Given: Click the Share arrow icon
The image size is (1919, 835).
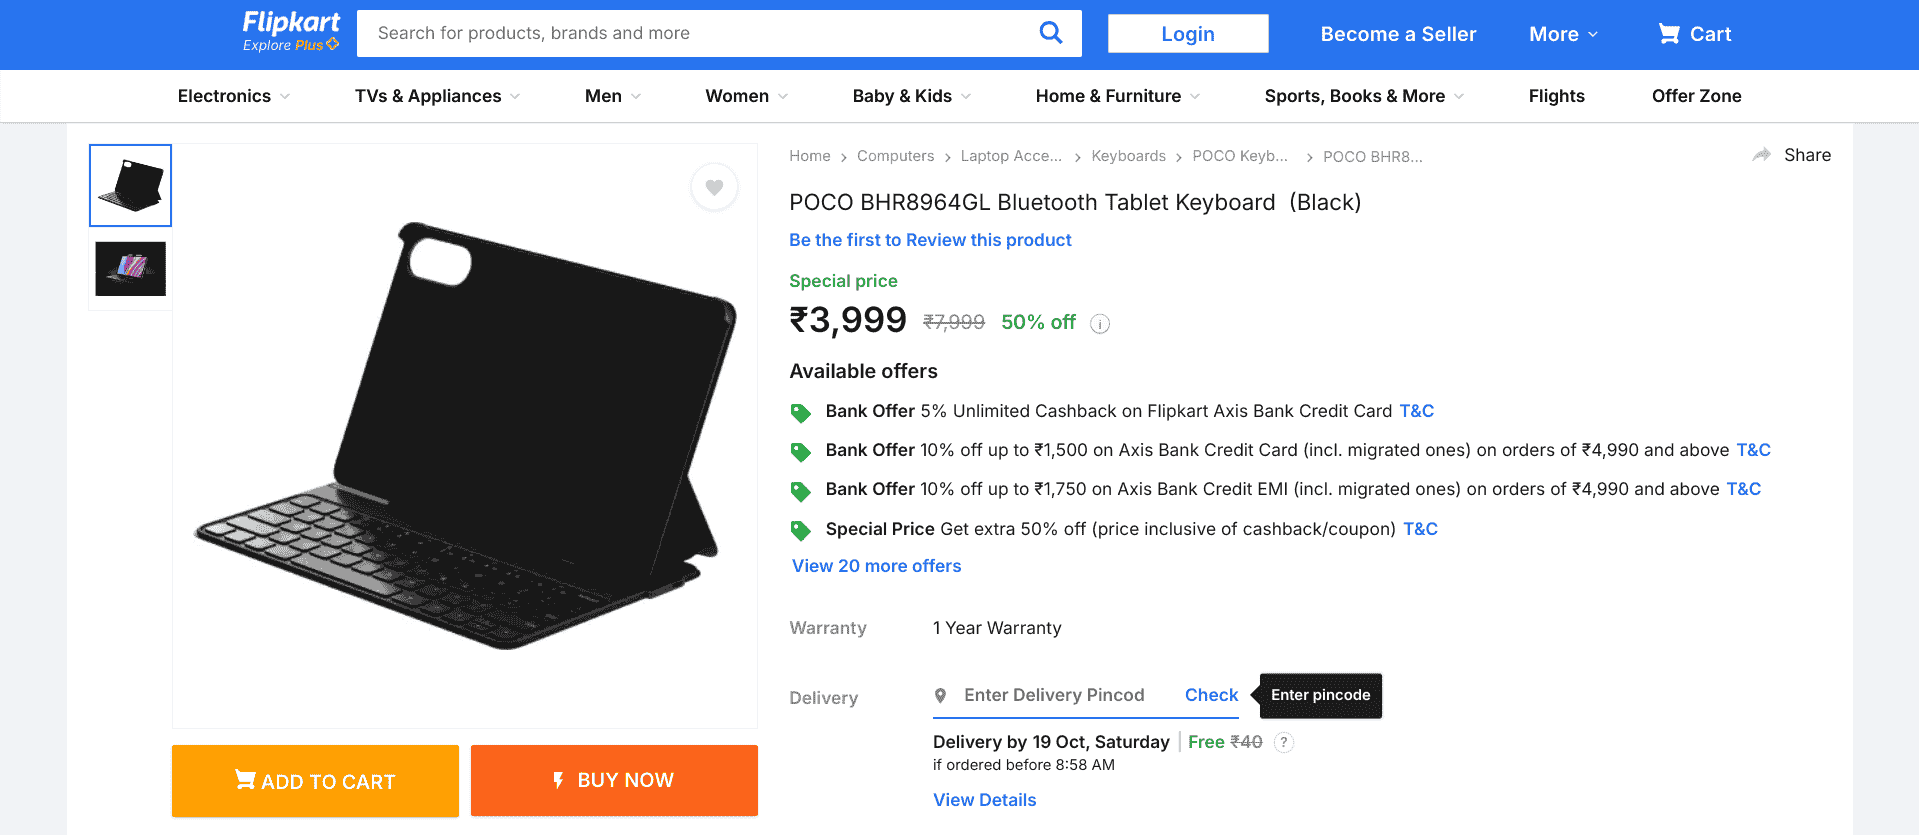Looking at the screenshot, I should pyautogui.click(x=1762, y=155).
